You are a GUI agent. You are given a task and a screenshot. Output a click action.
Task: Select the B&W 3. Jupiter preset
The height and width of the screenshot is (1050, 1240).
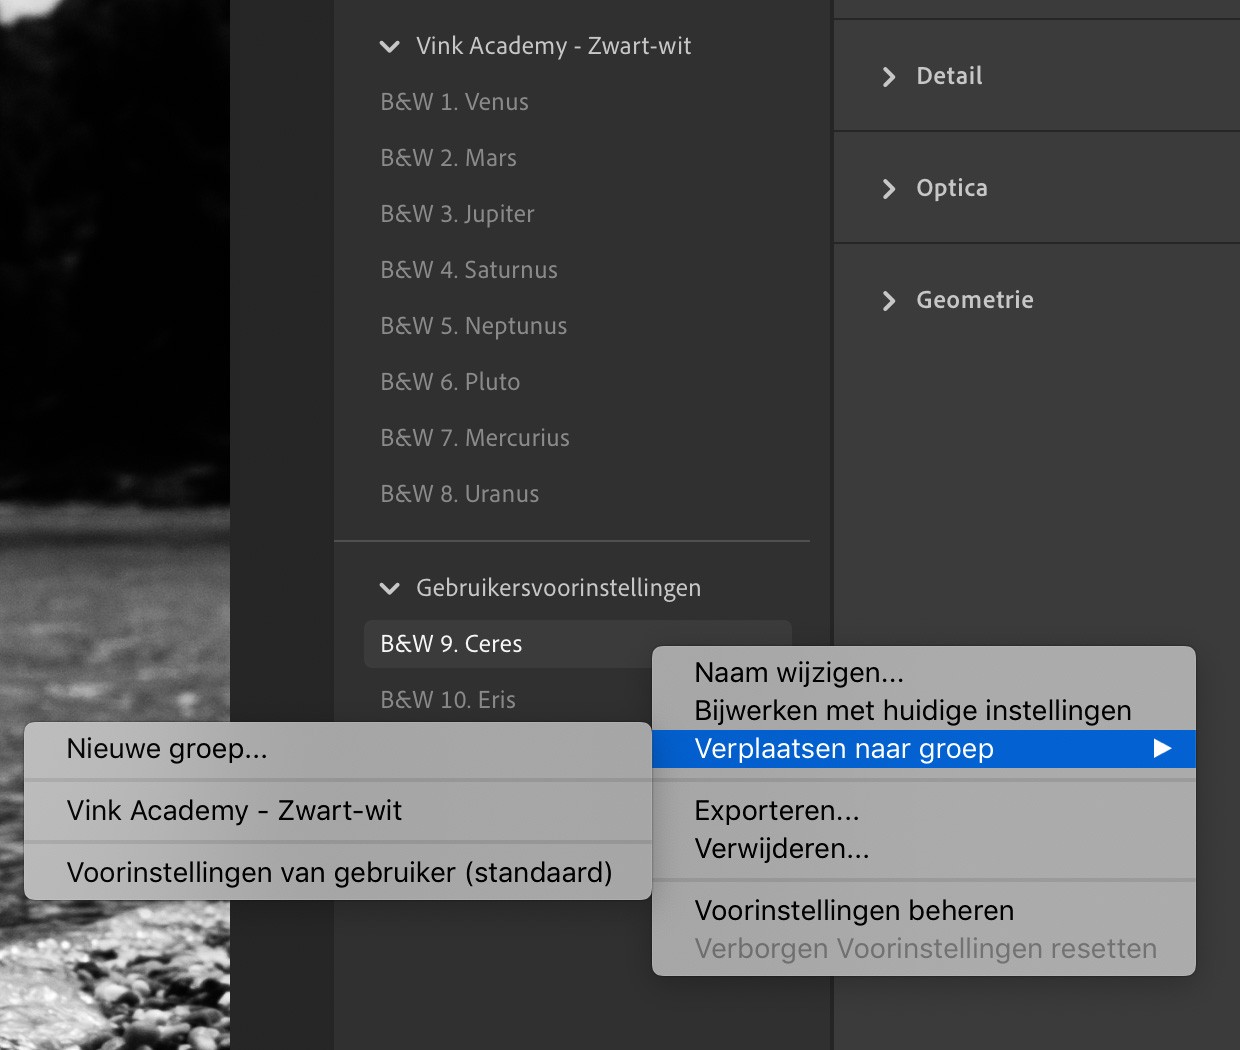coord(457,213)
